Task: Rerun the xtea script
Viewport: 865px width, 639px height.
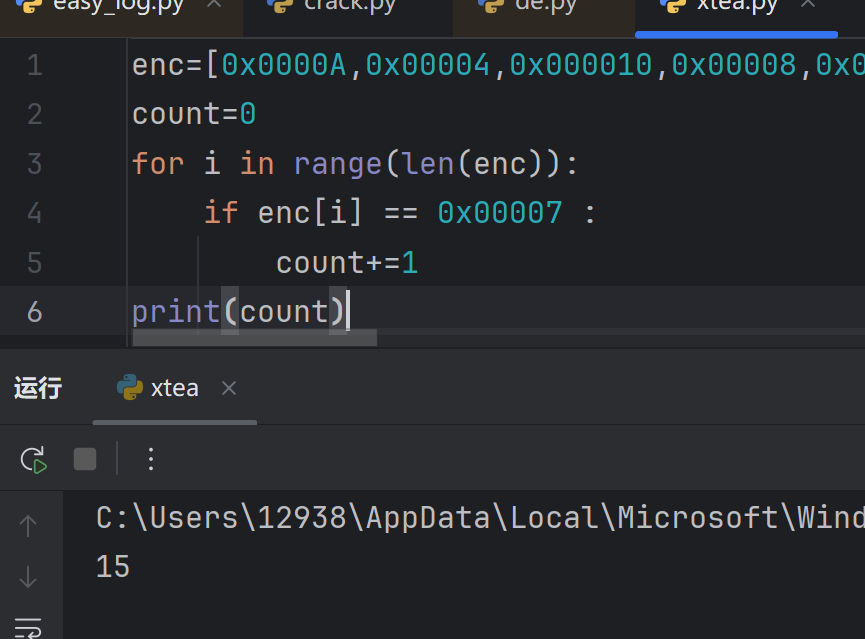Action: pos(33,459)
